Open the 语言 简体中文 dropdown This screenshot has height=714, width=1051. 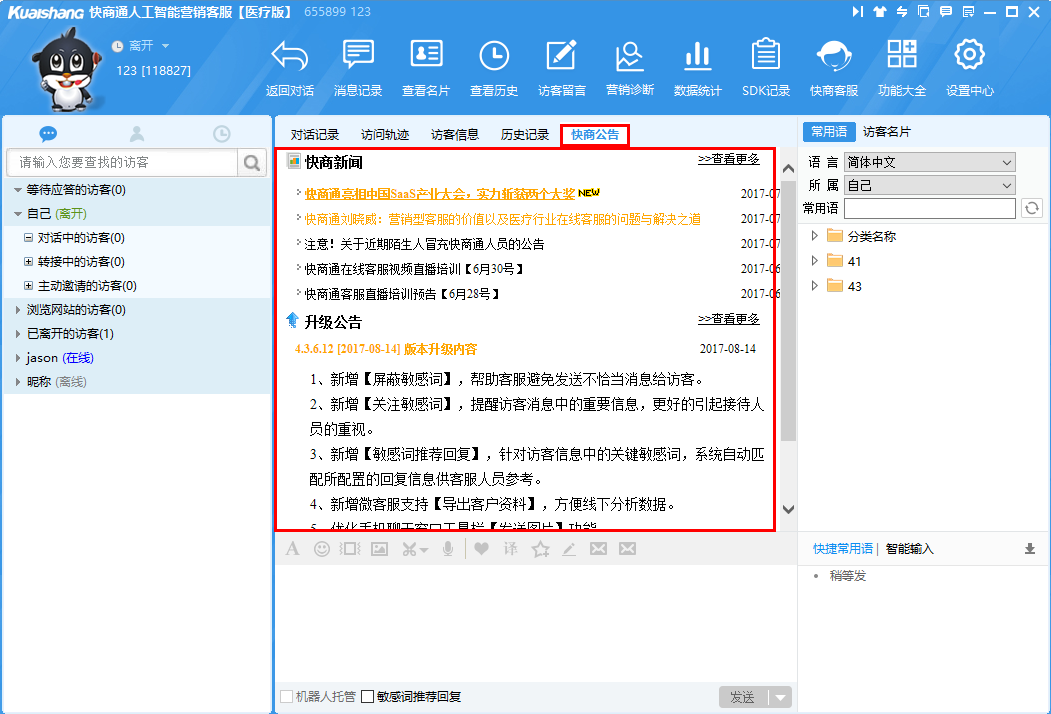click(929, 162)
